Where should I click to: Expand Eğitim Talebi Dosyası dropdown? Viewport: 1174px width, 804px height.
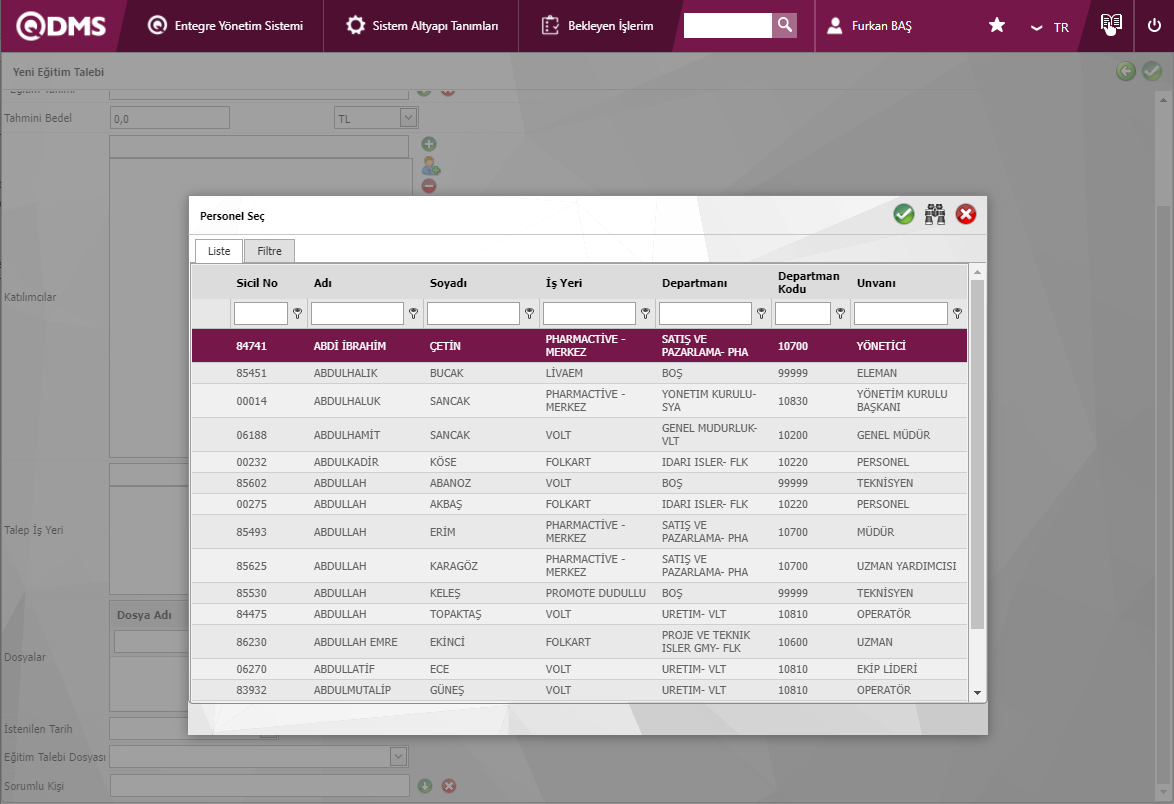click(399, 757)
